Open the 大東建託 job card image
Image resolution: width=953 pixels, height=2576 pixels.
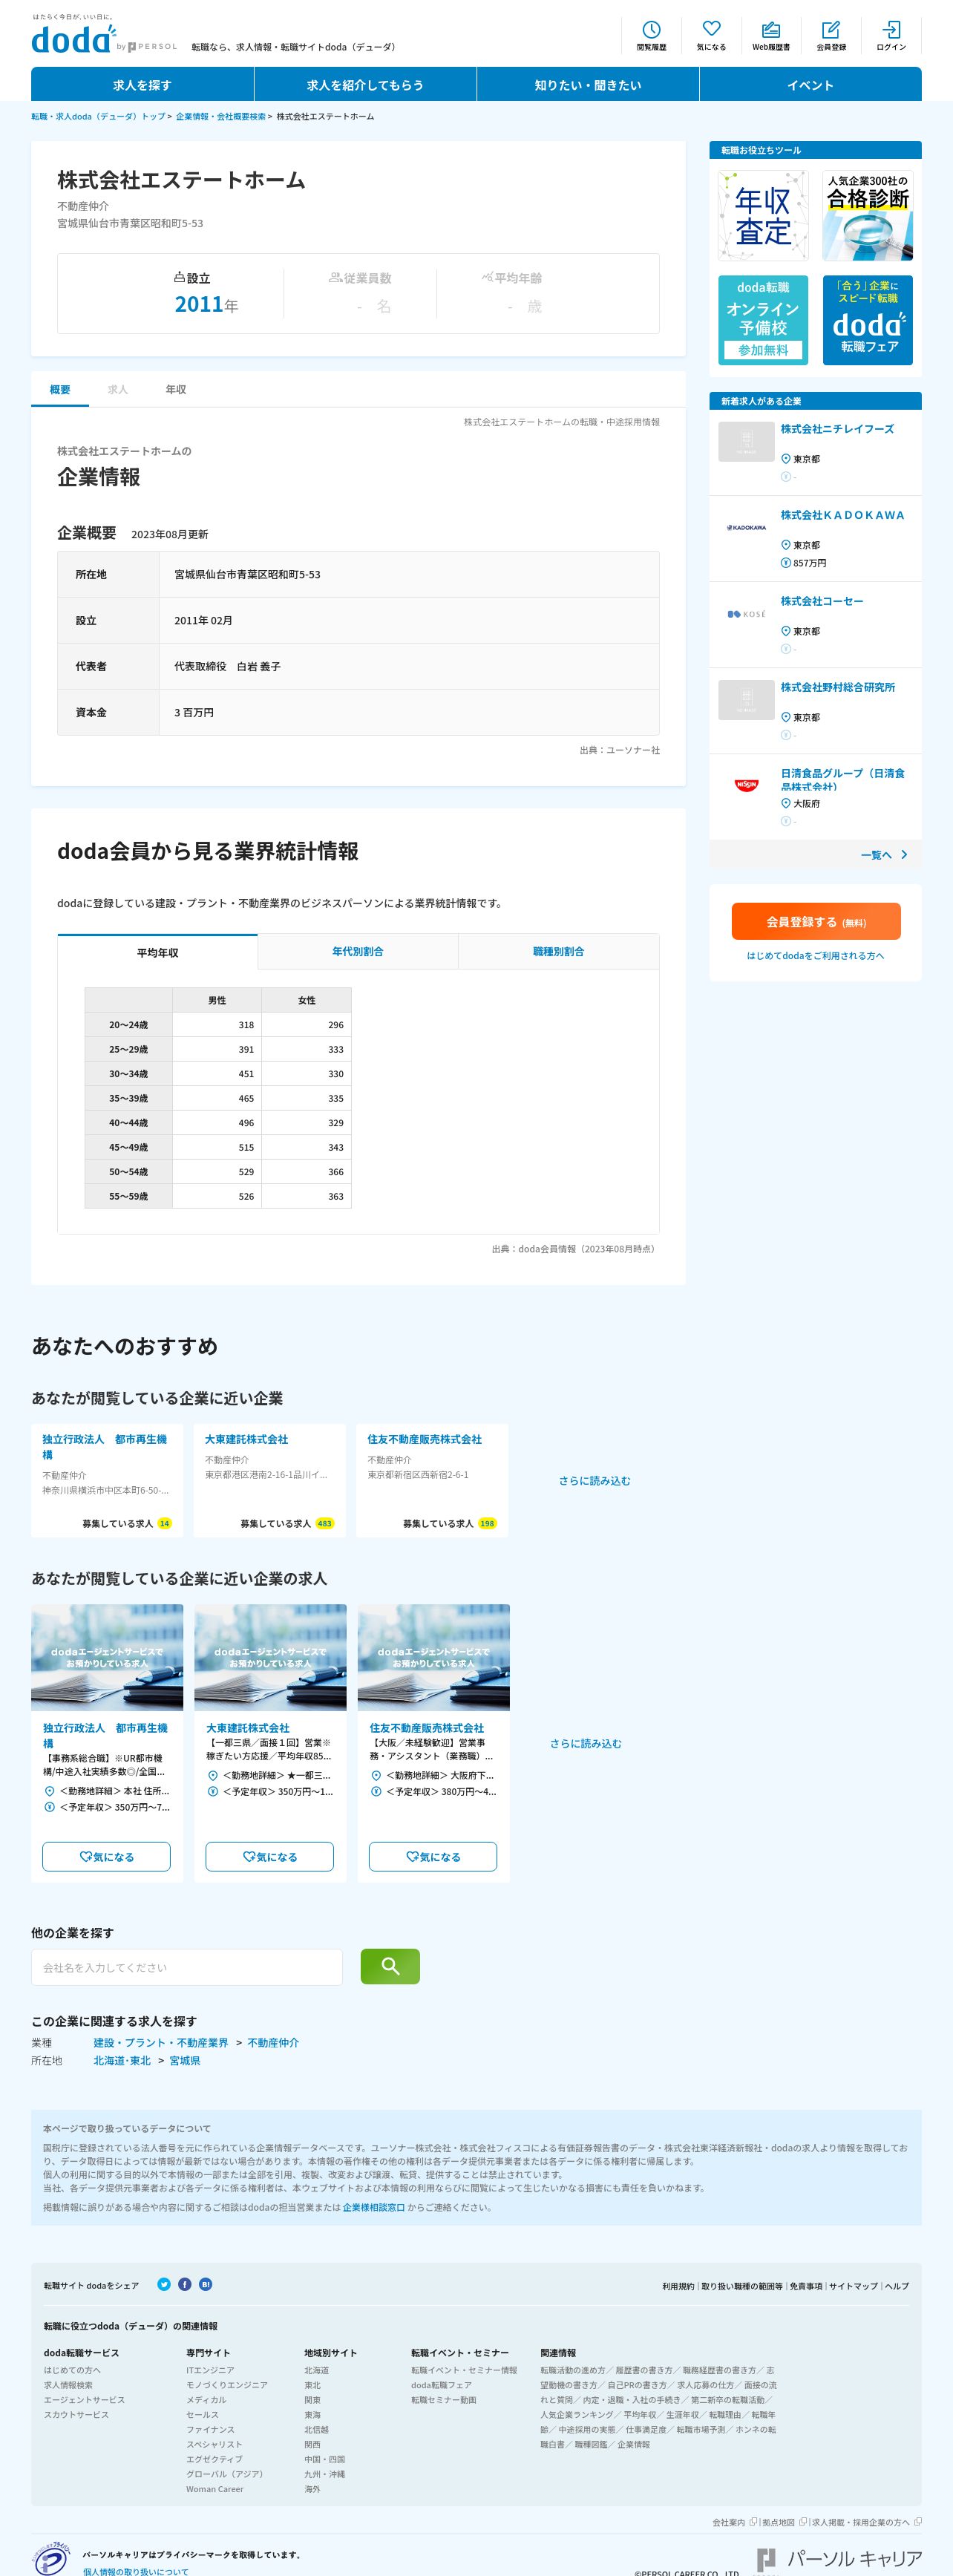270,1657
